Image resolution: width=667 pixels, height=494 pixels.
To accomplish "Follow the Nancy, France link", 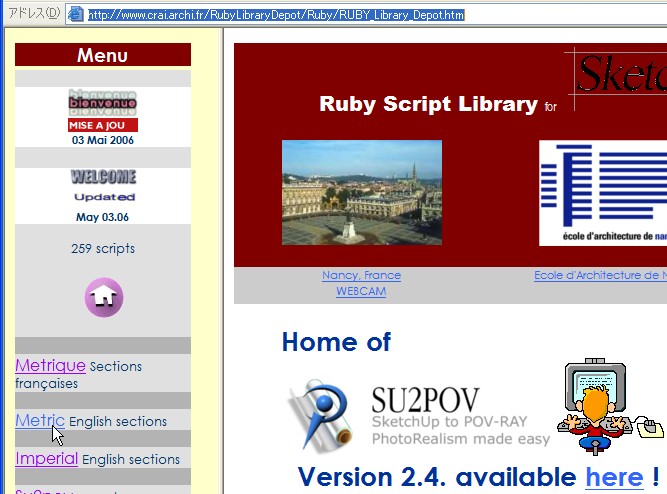I will click(361, 275).
